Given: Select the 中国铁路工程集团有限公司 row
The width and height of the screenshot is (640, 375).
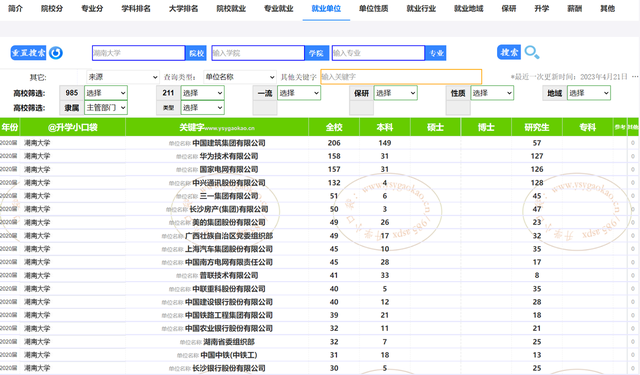Looking at the screenshot, I should click(x=320, y=315).
